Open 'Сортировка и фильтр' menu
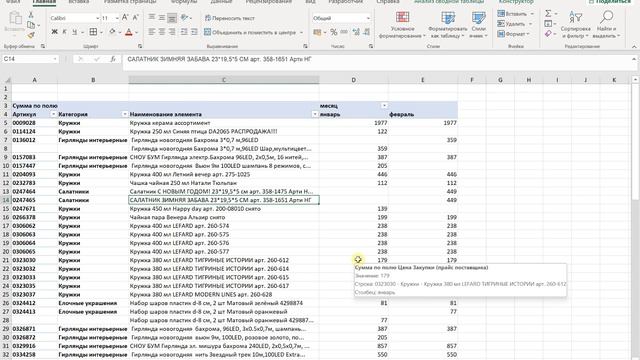The image size is (640, 360). coord(576,25)
